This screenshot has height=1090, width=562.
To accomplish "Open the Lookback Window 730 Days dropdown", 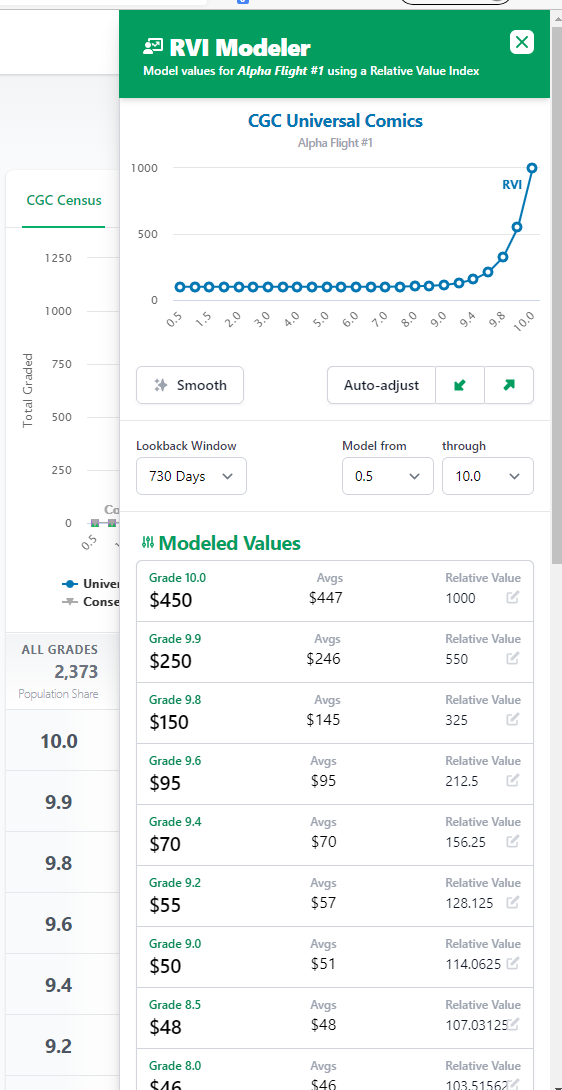I will 191,476.
